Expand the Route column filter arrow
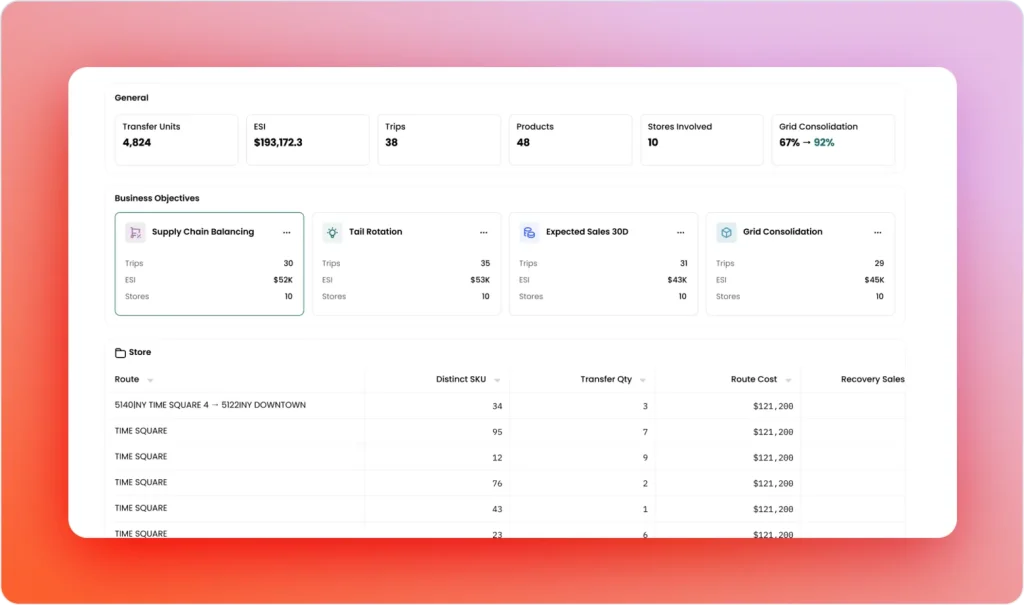Viewport: 1024px width, 605px height. pos(150,380)
